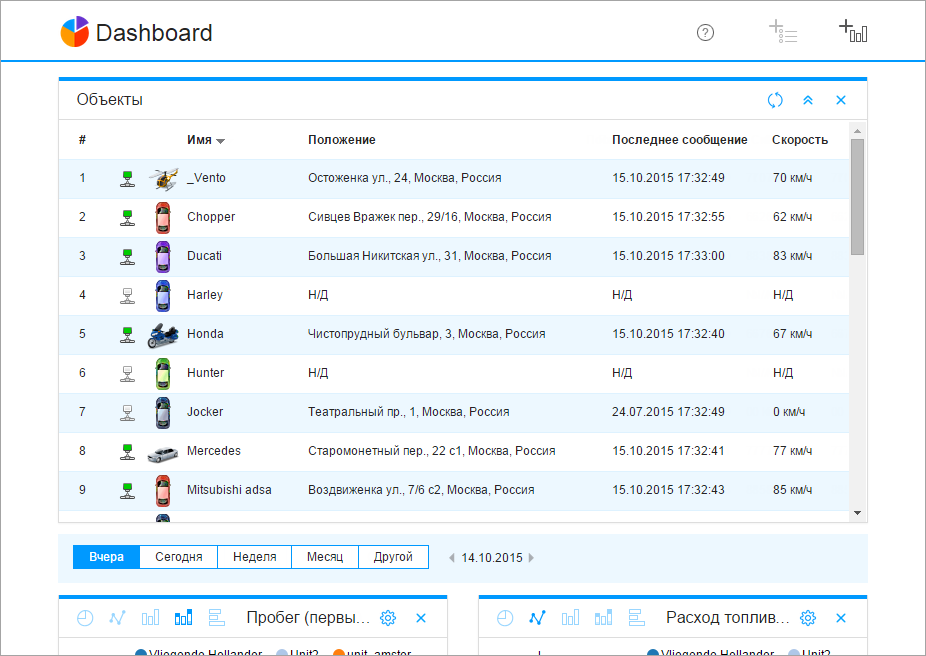The image size is (926, 656).
Task: Choose horizontal bar chart in Расход топлива panel
Action: [x=636, y=618]
